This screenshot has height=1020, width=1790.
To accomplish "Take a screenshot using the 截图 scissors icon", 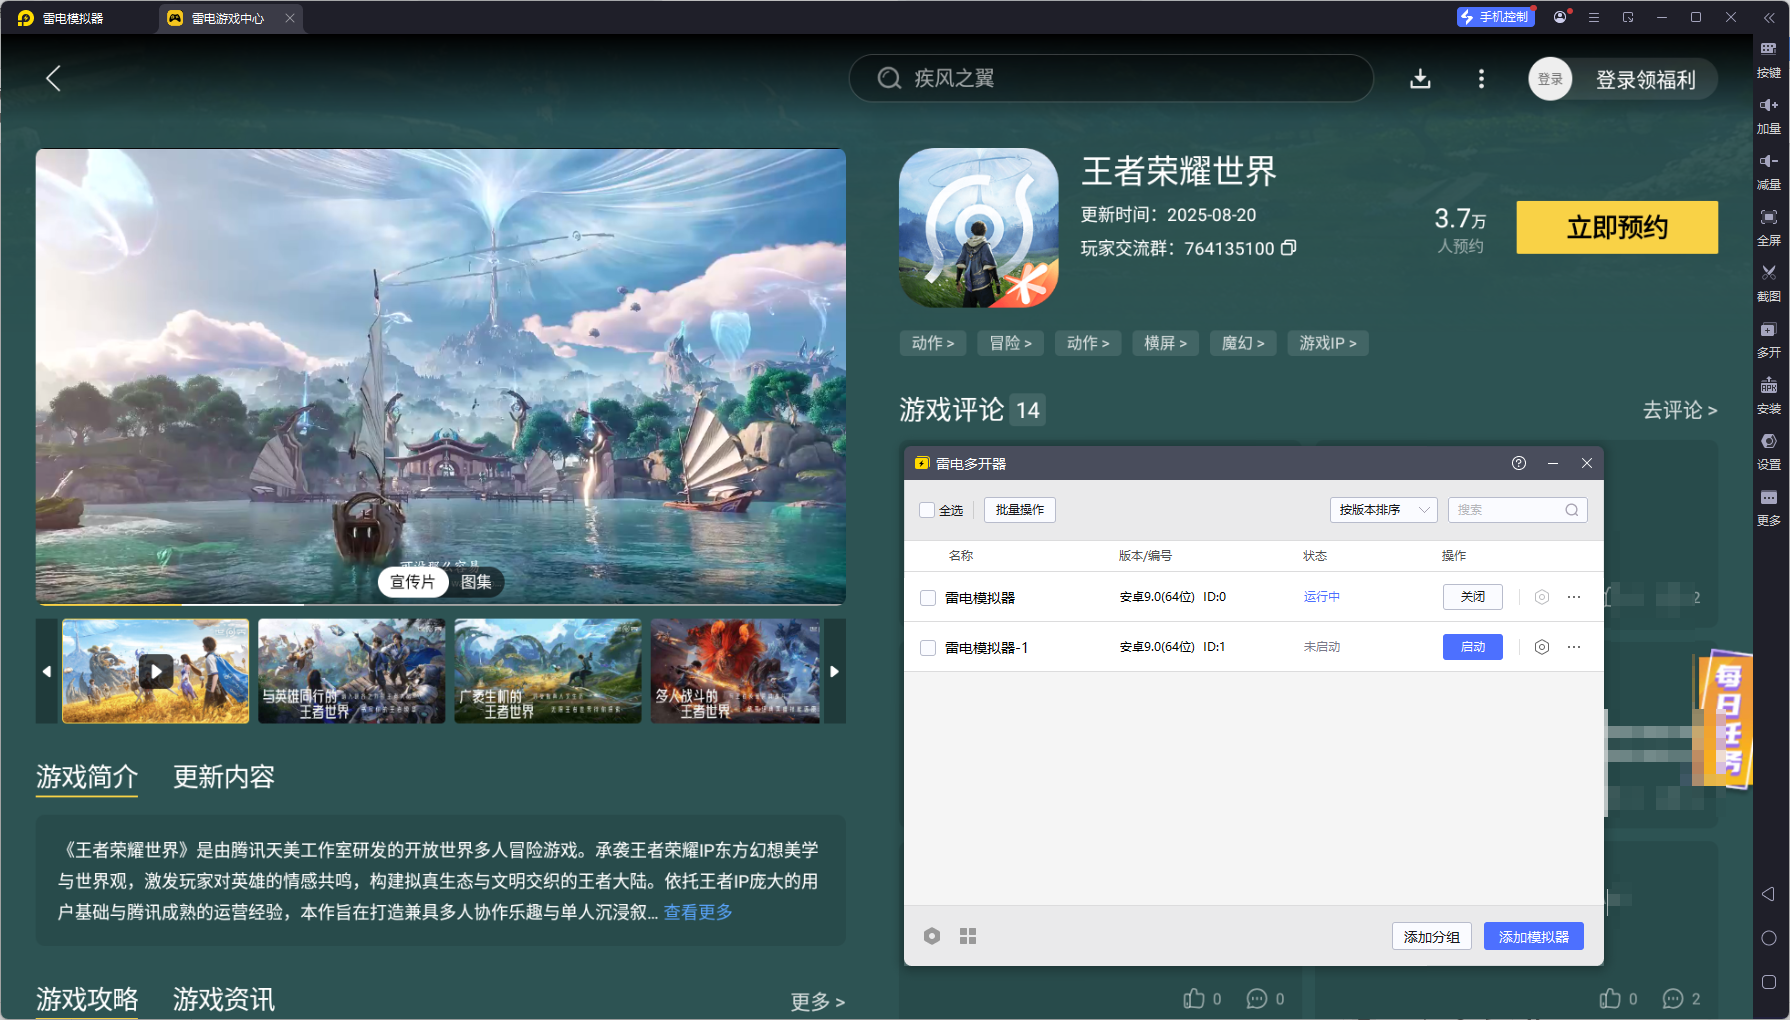I will 1768,282.
